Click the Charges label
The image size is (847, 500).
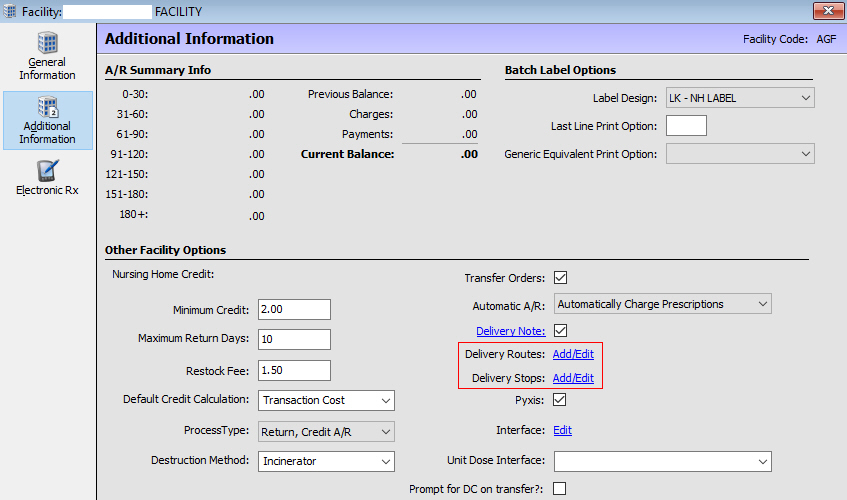click(371, 114)
